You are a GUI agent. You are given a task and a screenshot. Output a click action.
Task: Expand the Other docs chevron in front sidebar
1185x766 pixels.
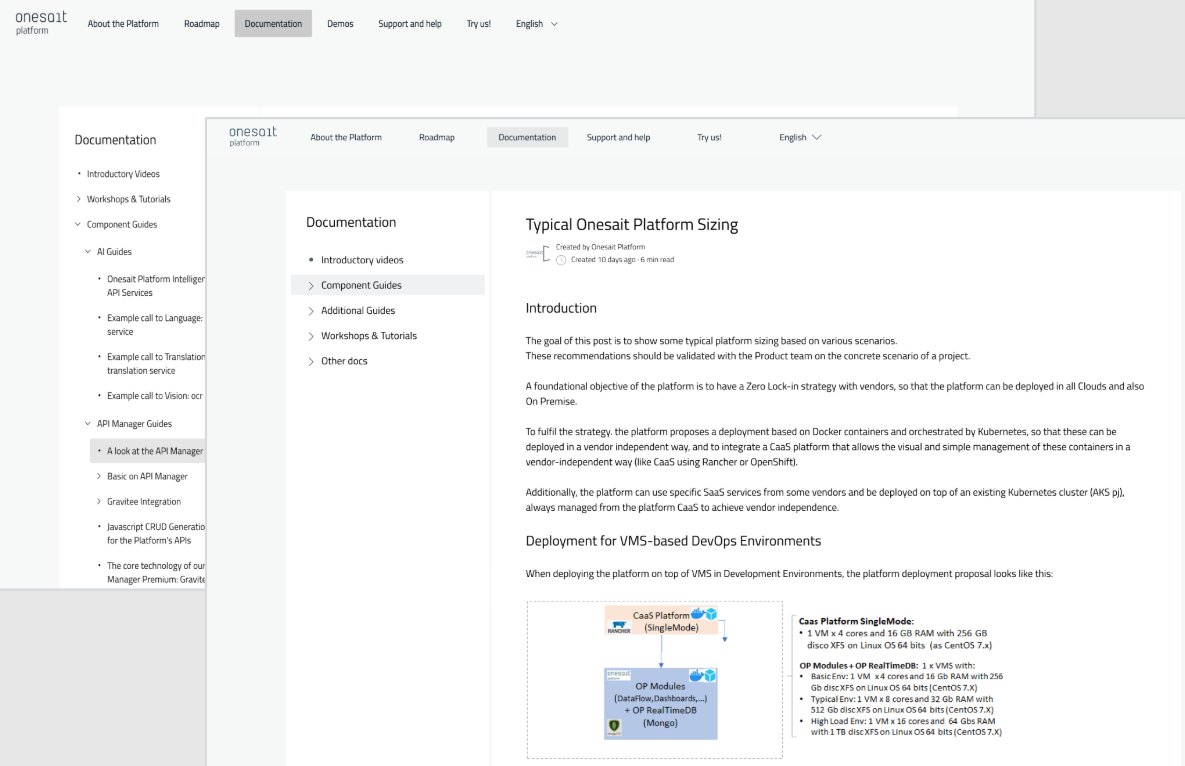point(311,361)
